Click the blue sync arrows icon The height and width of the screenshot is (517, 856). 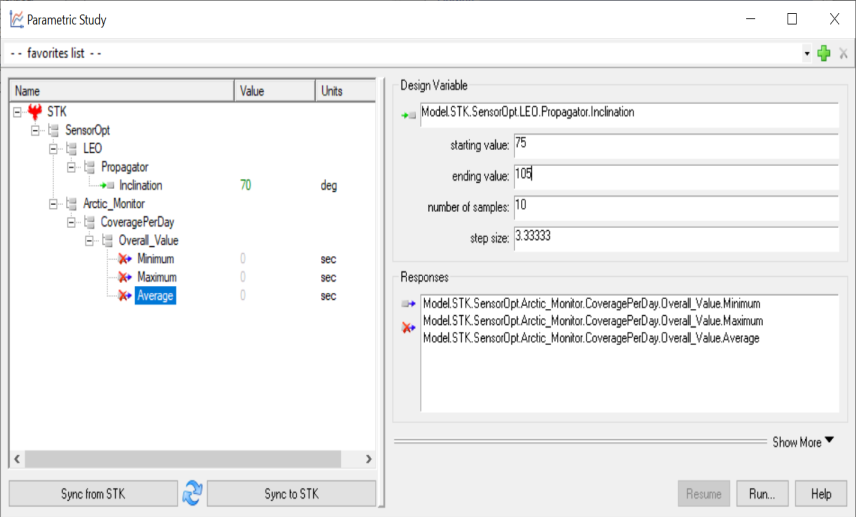(192, 493)
